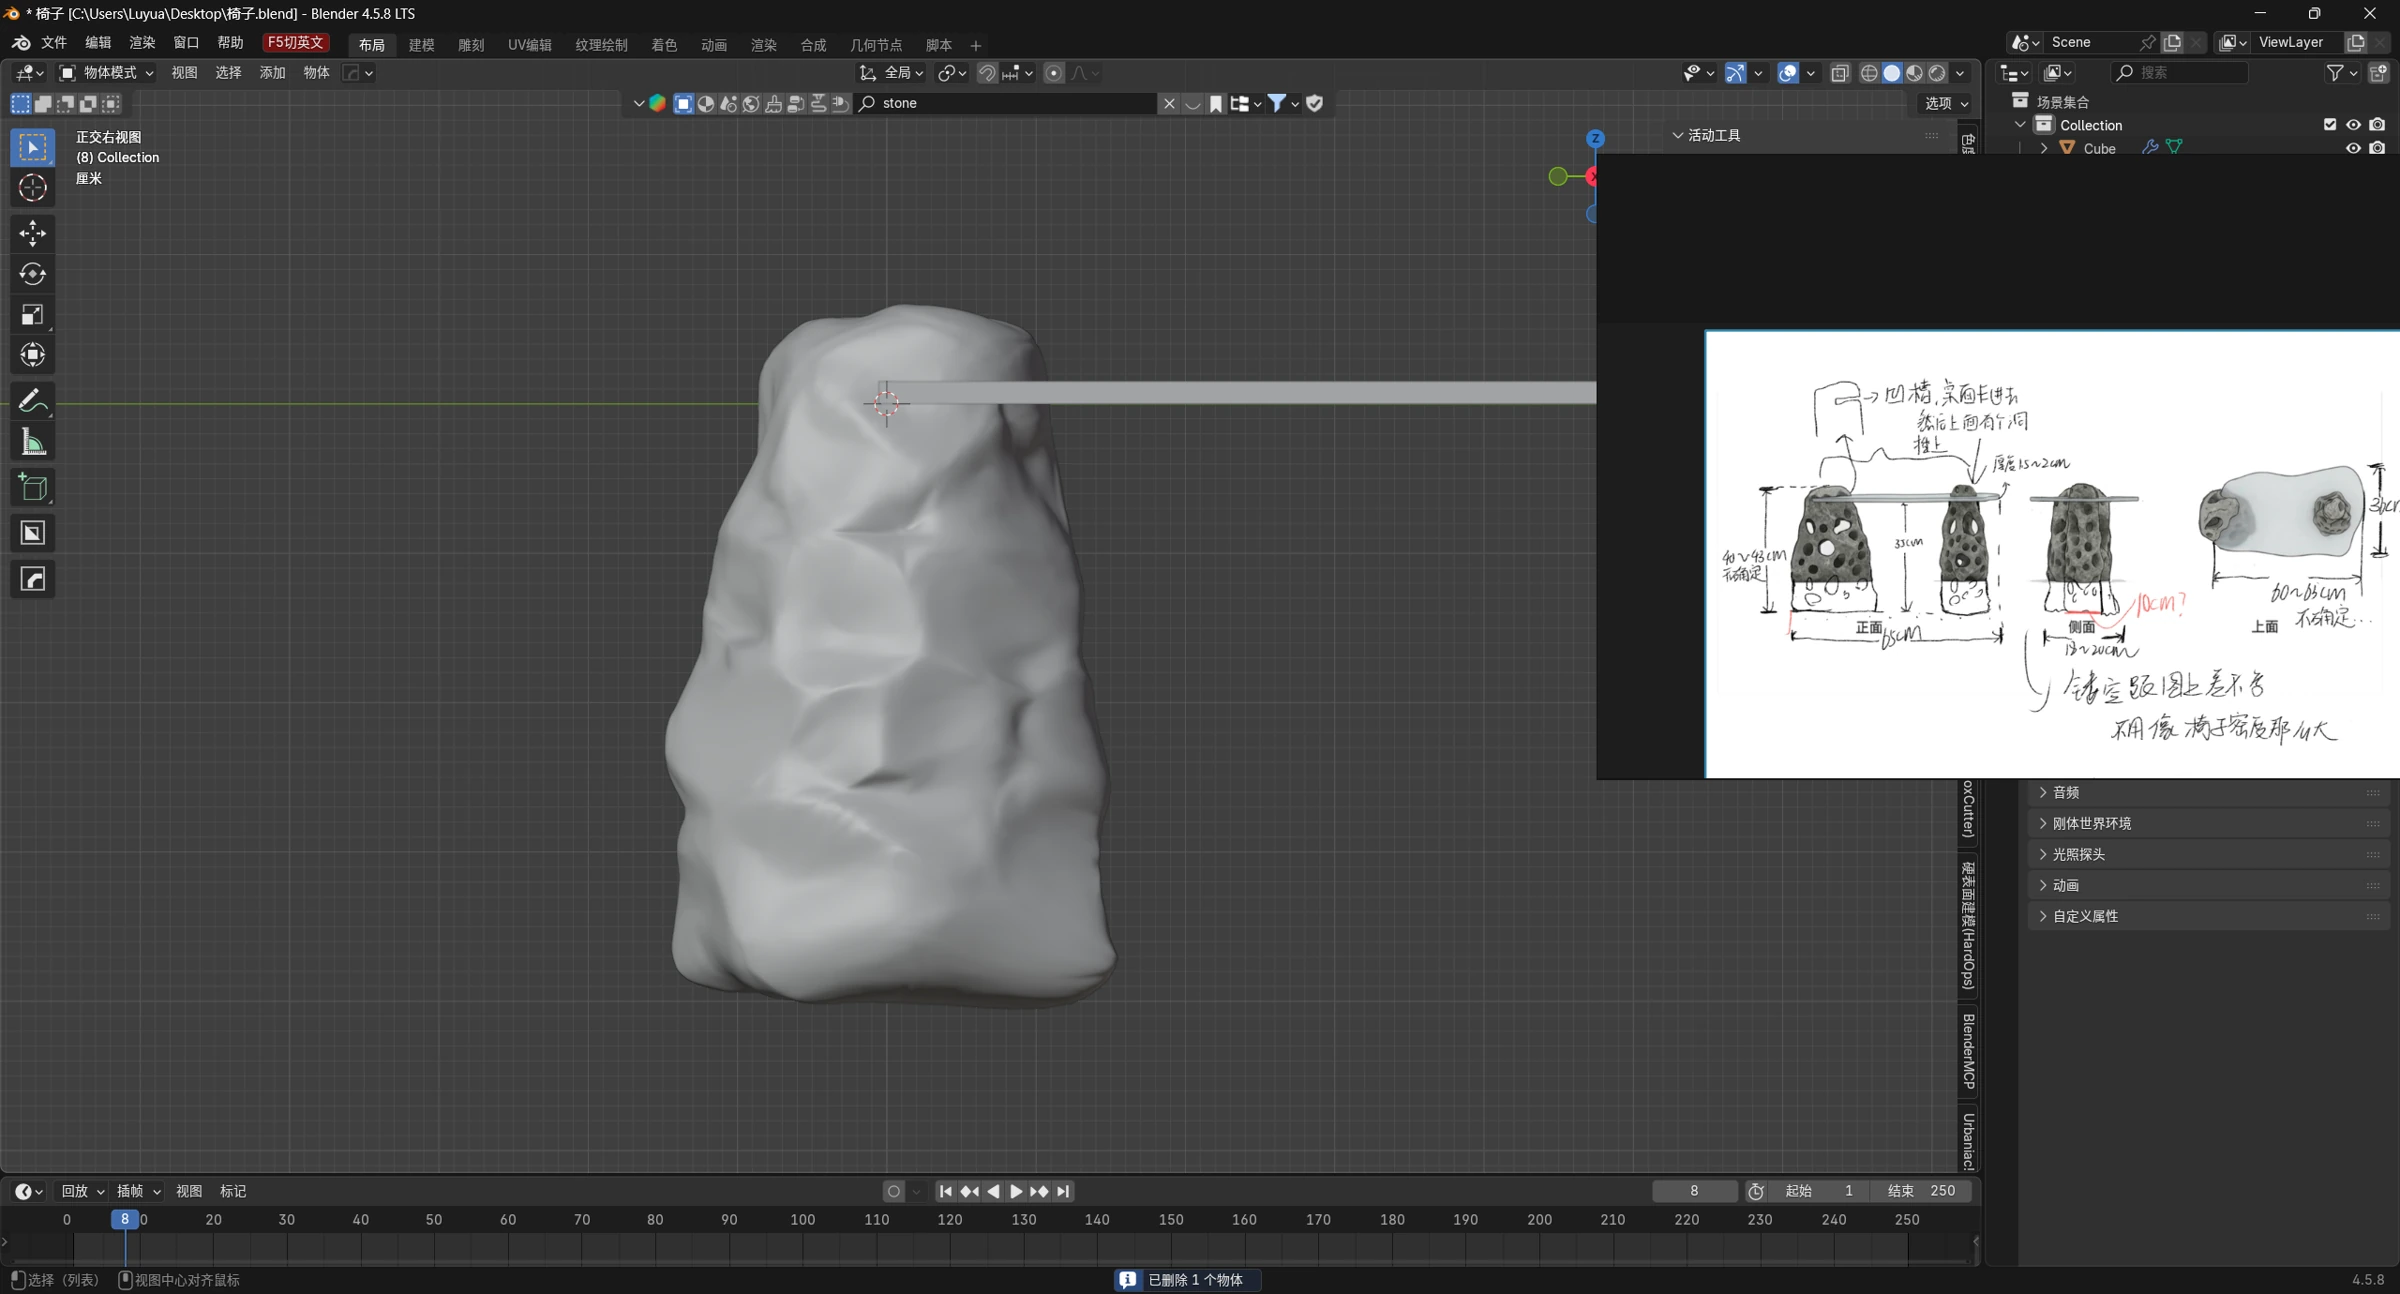This screenshot has width=2400, height=1294.
Task: Jump to the timeline start frame
Action: [945, 1191]
